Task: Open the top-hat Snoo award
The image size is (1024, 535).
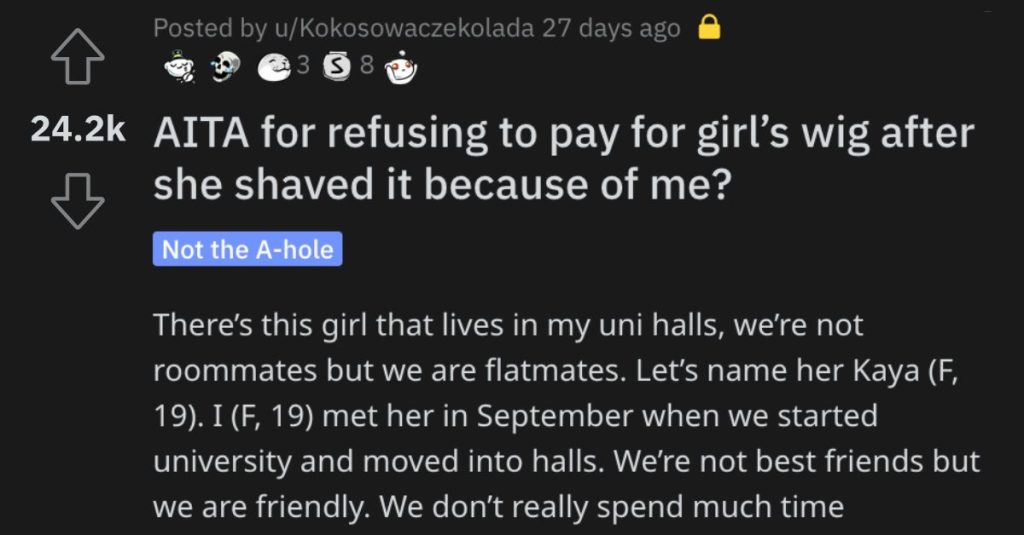Action: pos(180,67)
